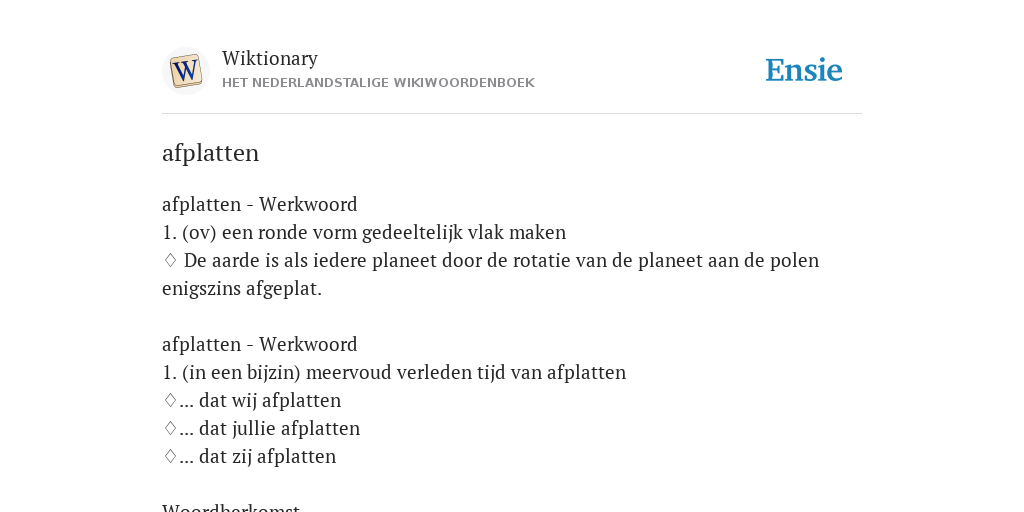Click the Wiktionary W logo icon
The image size is (1024, 512).
tap(185, 71)
